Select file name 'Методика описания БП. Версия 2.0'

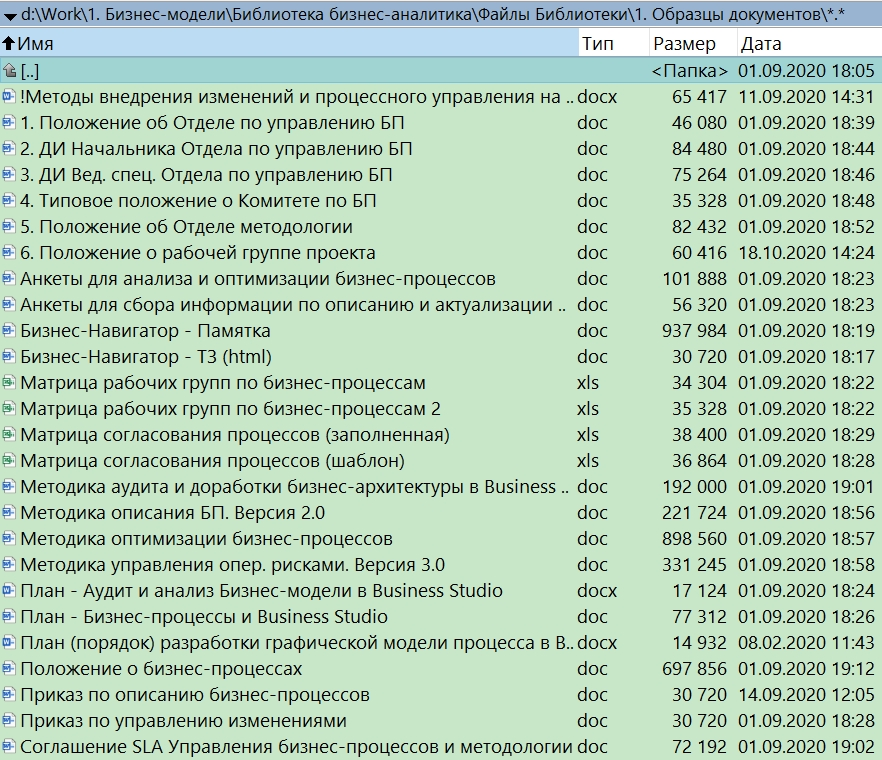pos(172,512)
